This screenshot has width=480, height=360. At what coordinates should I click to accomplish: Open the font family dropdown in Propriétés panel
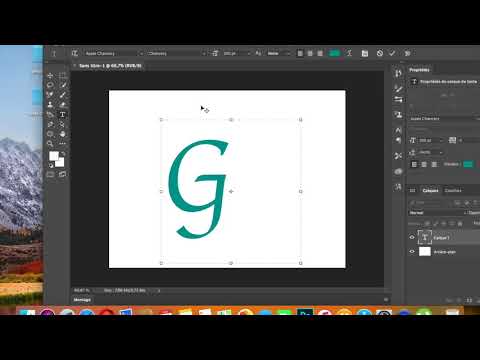click(444, 119)
